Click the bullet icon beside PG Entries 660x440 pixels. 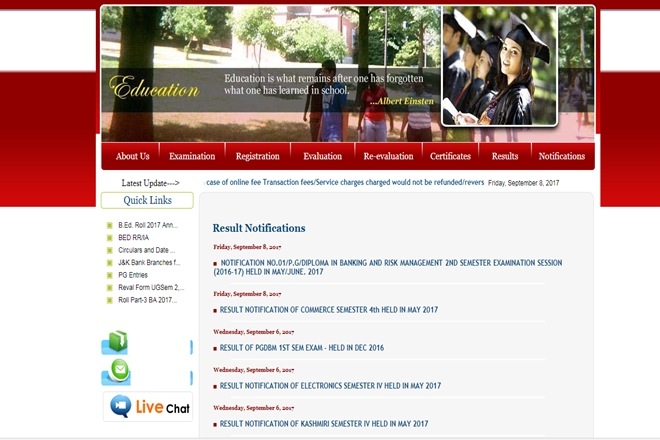(x=109, y=275)
